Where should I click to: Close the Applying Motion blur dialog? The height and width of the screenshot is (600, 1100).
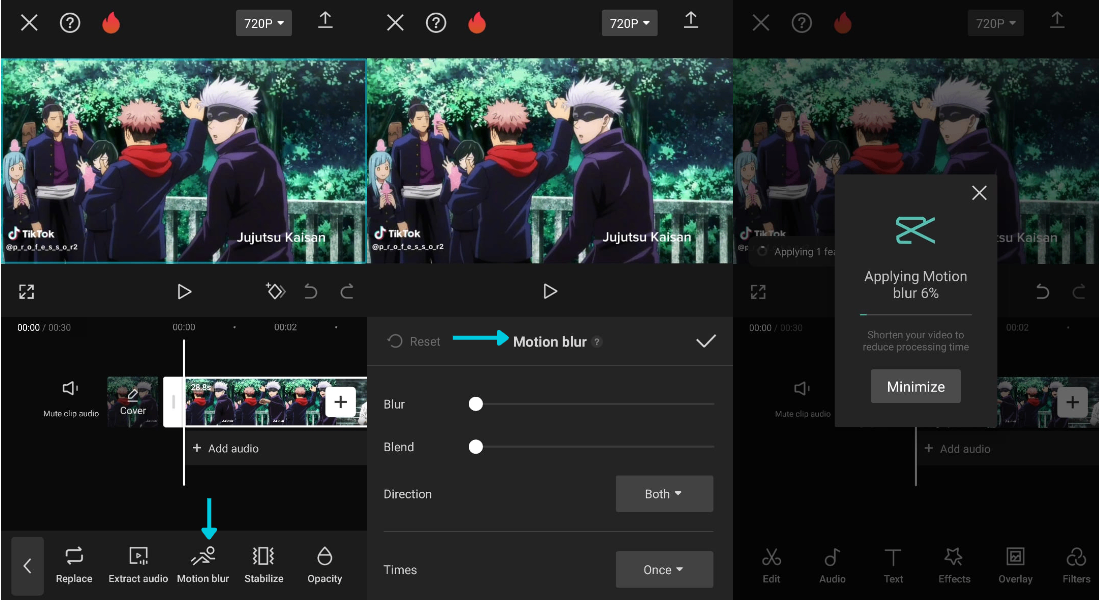(979, 193)
